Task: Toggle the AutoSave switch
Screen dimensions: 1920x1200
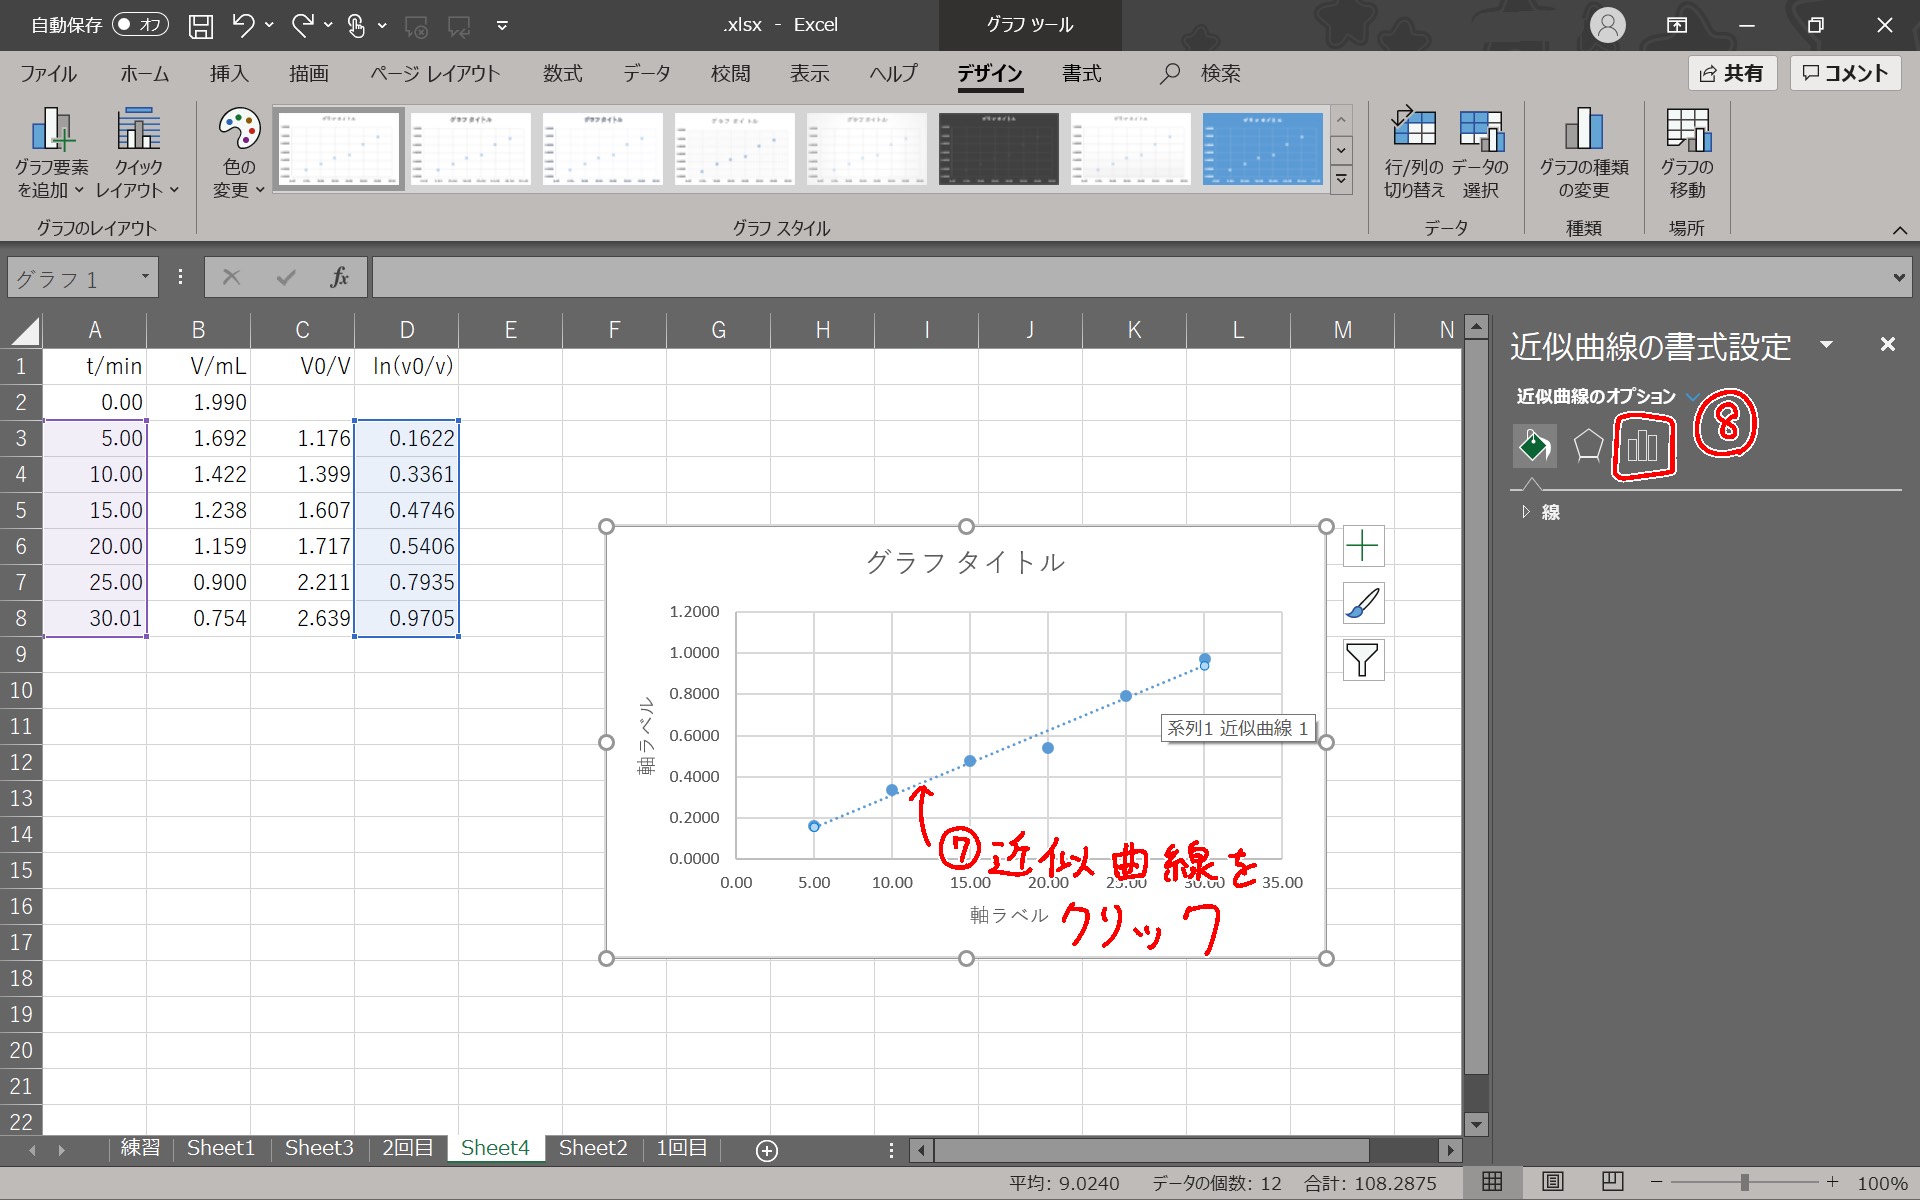Action: [140, 25]
